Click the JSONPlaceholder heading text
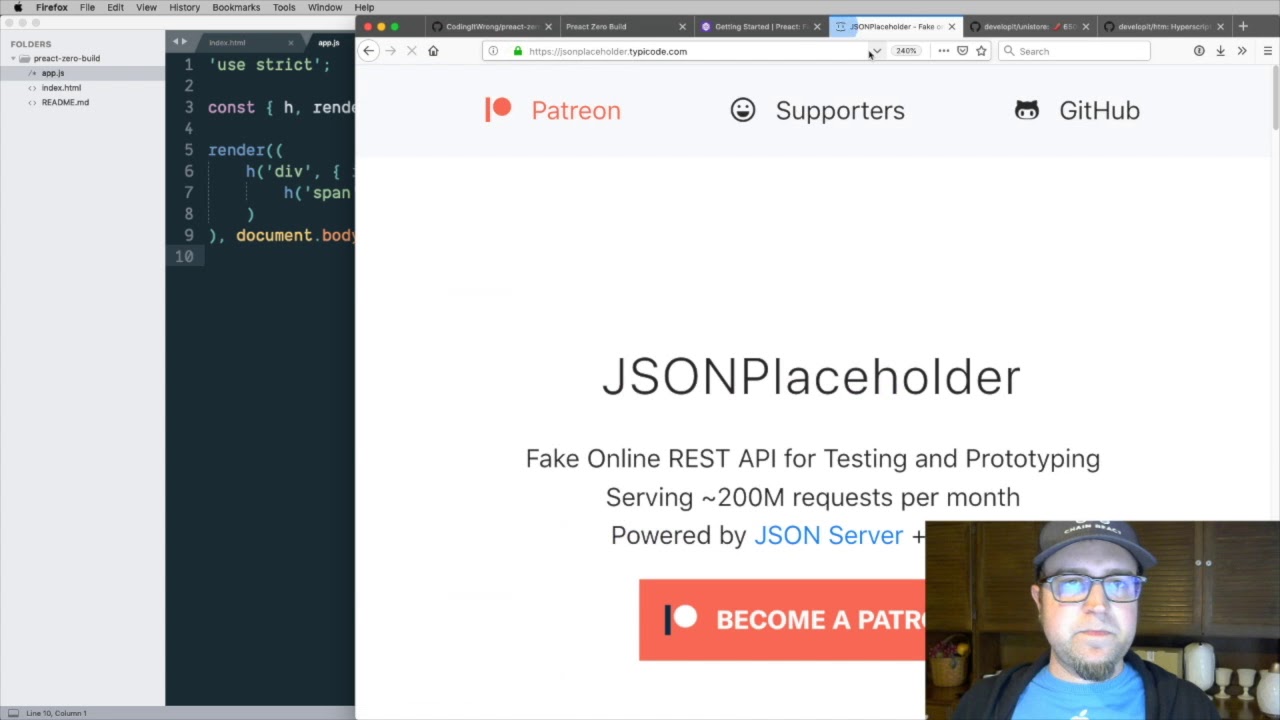Screen dimensions: 1280x720 tap(811, 377)
